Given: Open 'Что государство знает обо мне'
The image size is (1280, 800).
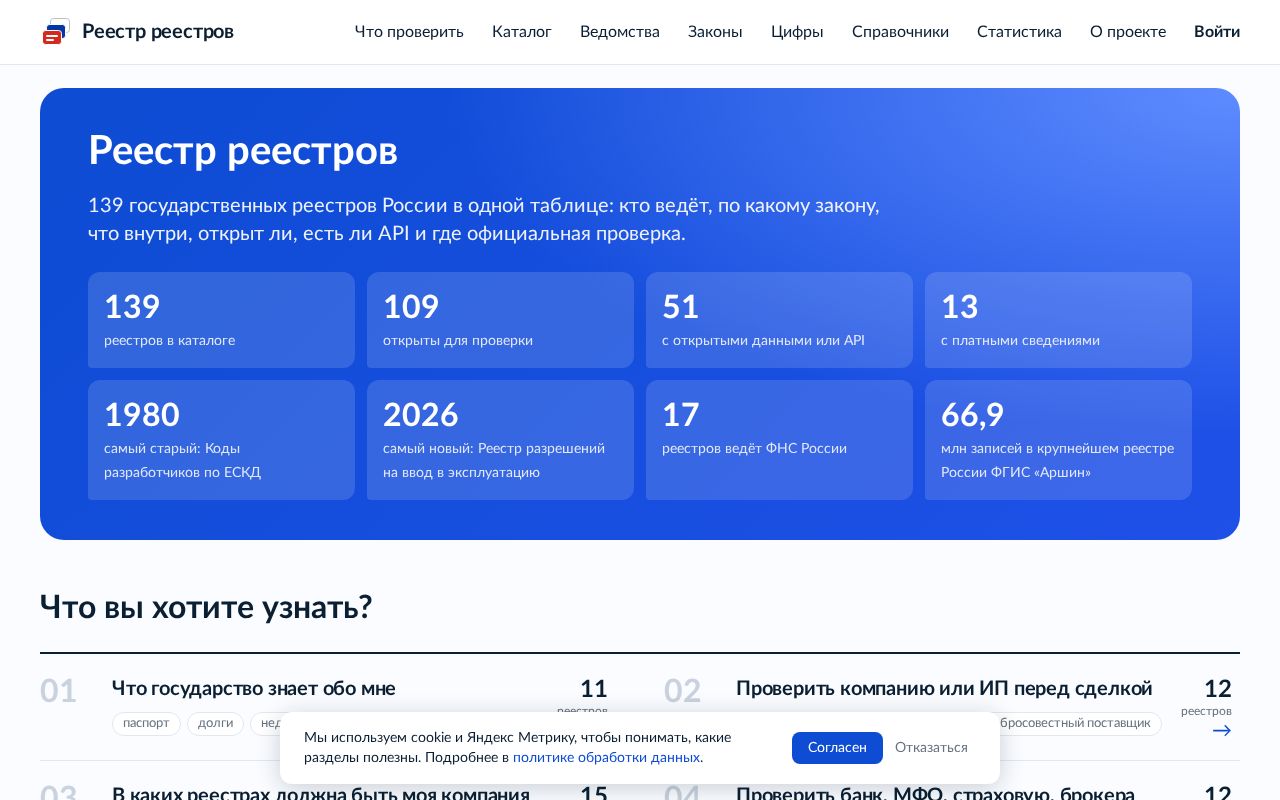Looking at the screenshot, I should (254, 689).
